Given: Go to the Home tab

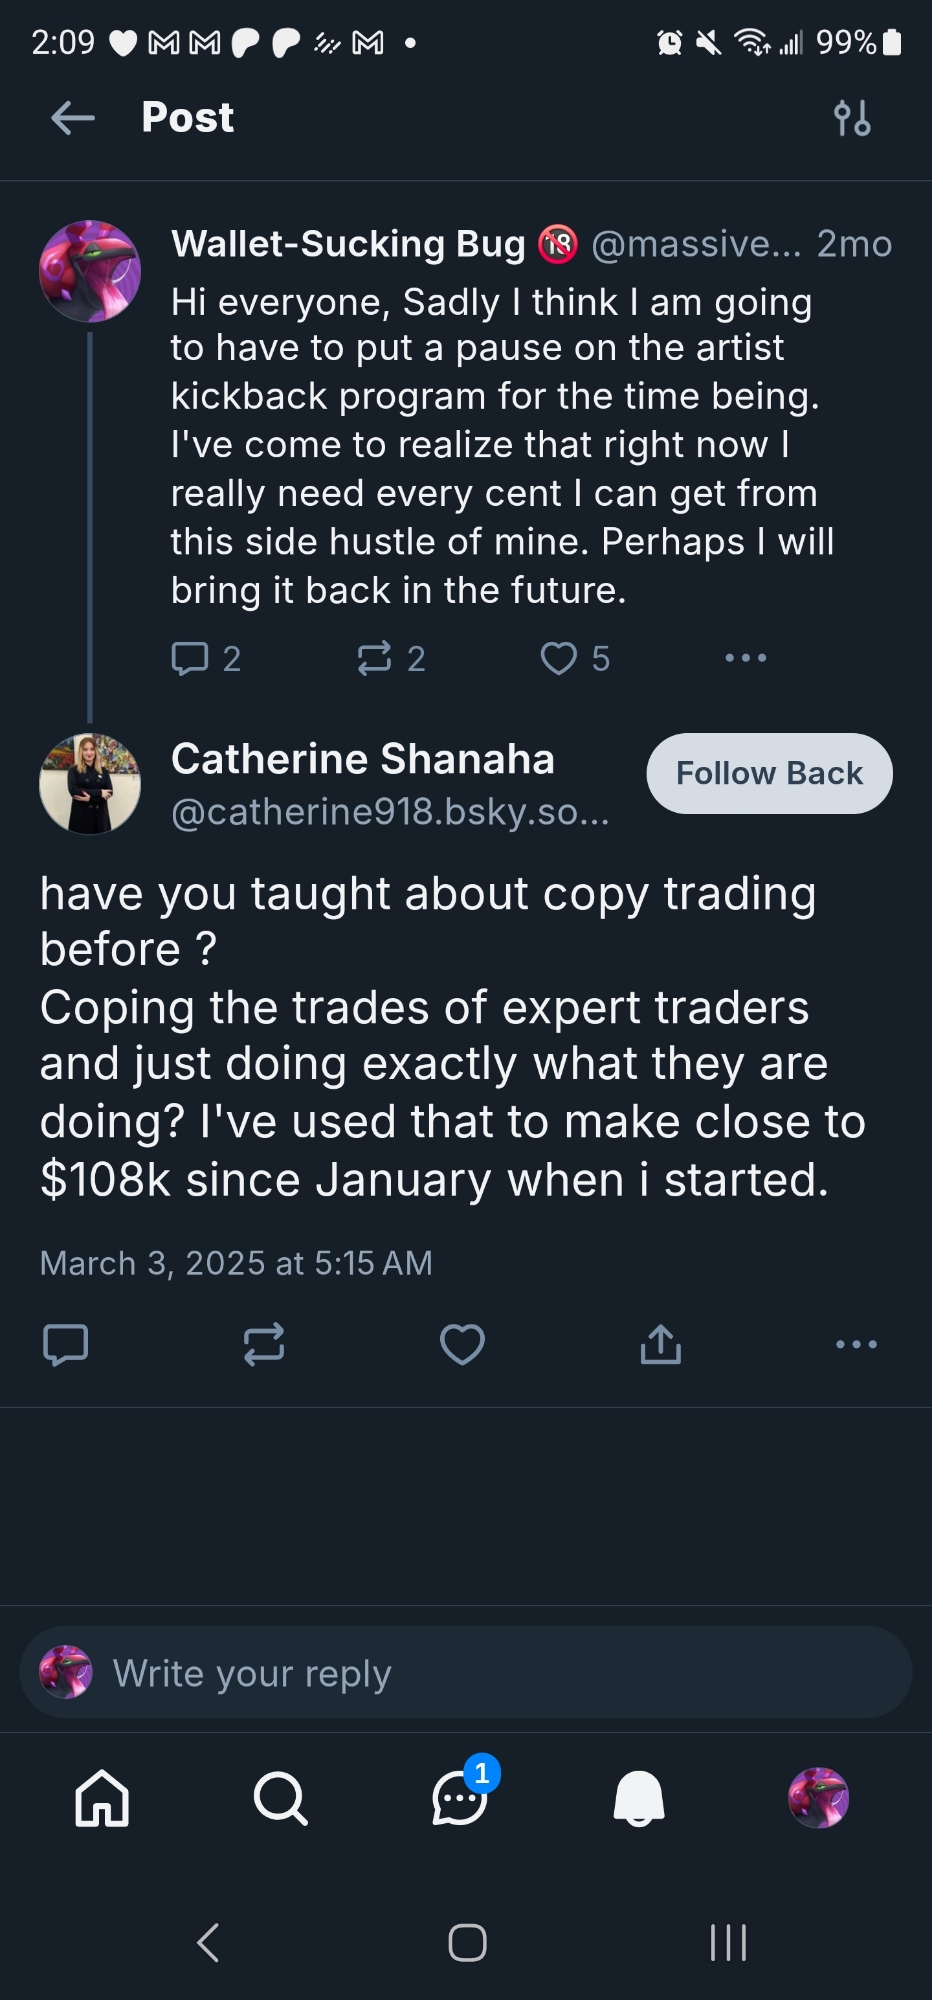Looking at the screenshot, I should tap(102, 1798).
